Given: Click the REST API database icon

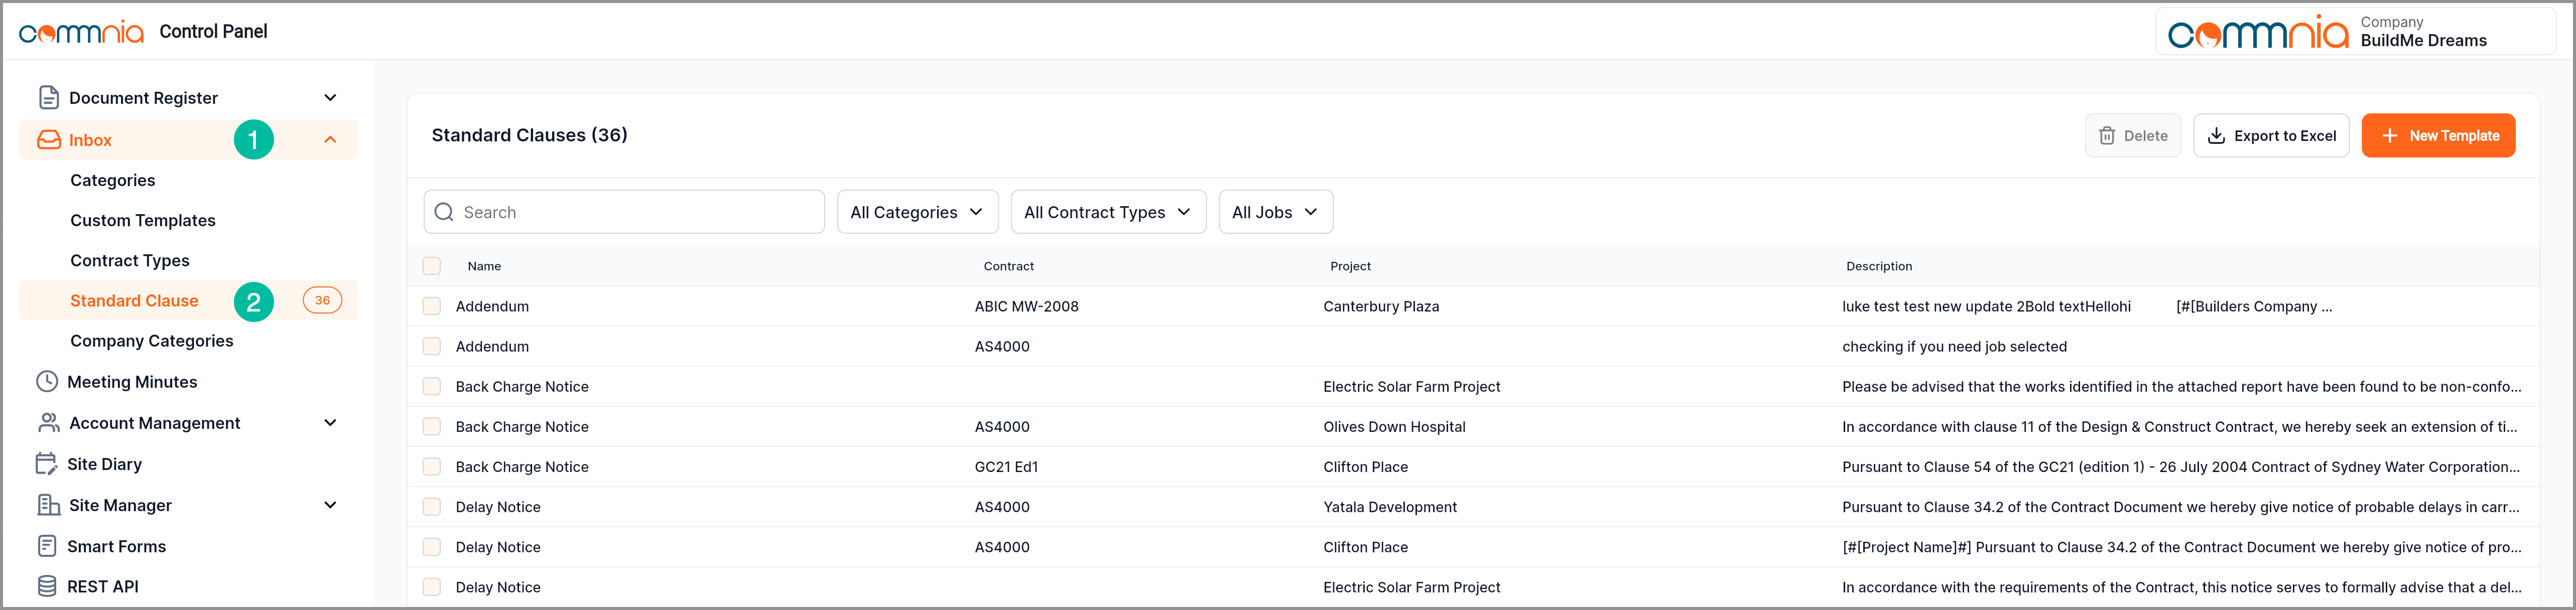Looking at the screenshot, I should 47,586.
